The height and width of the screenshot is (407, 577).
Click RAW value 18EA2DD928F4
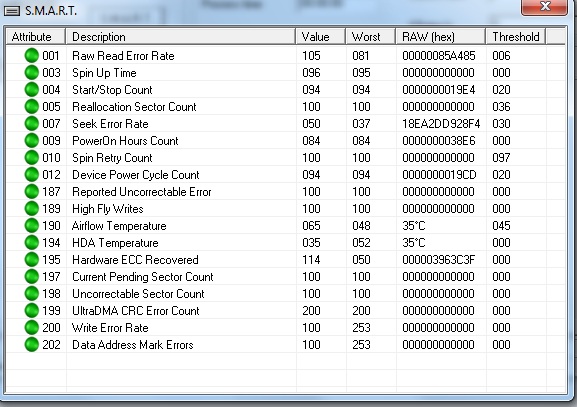point(441,124)
